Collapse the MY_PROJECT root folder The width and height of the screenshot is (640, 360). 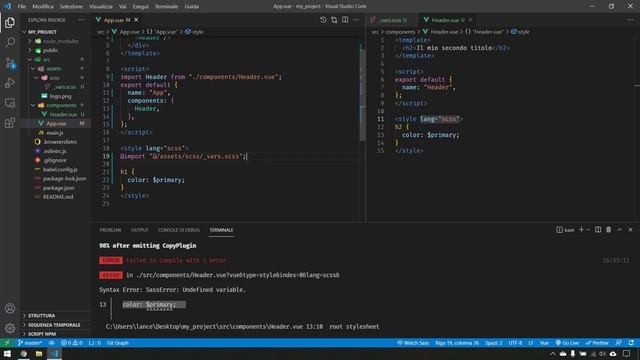24,32
